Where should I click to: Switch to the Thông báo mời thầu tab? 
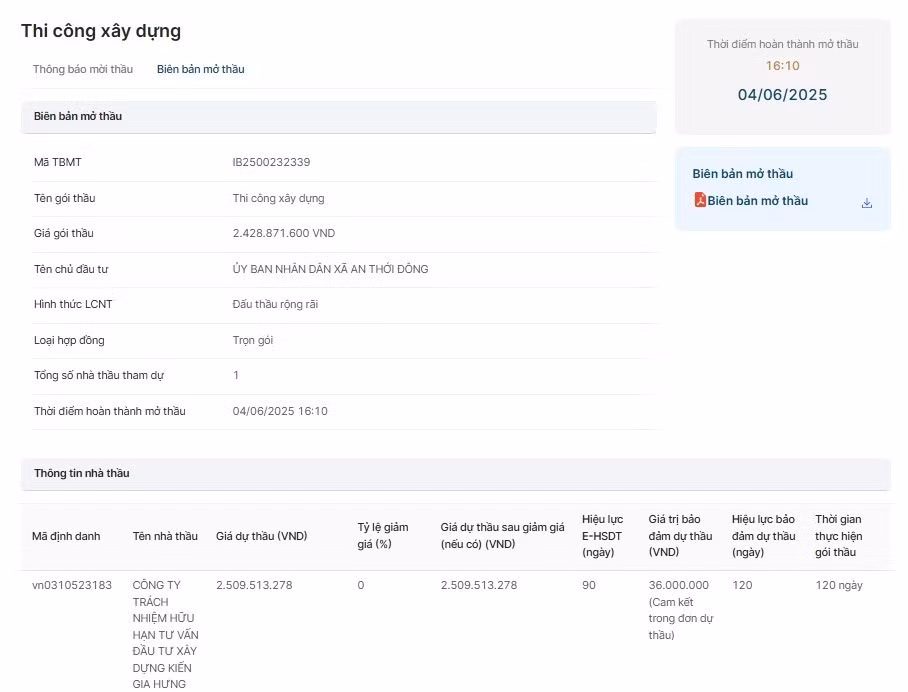(x=82, y=69)
